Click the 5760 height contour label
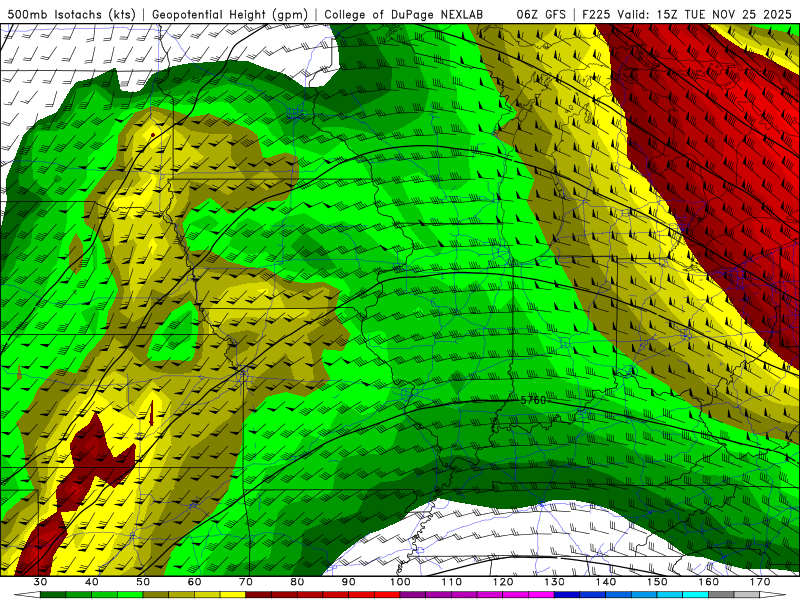The height and width of the screenshot is (600, 800). (533, 400)
